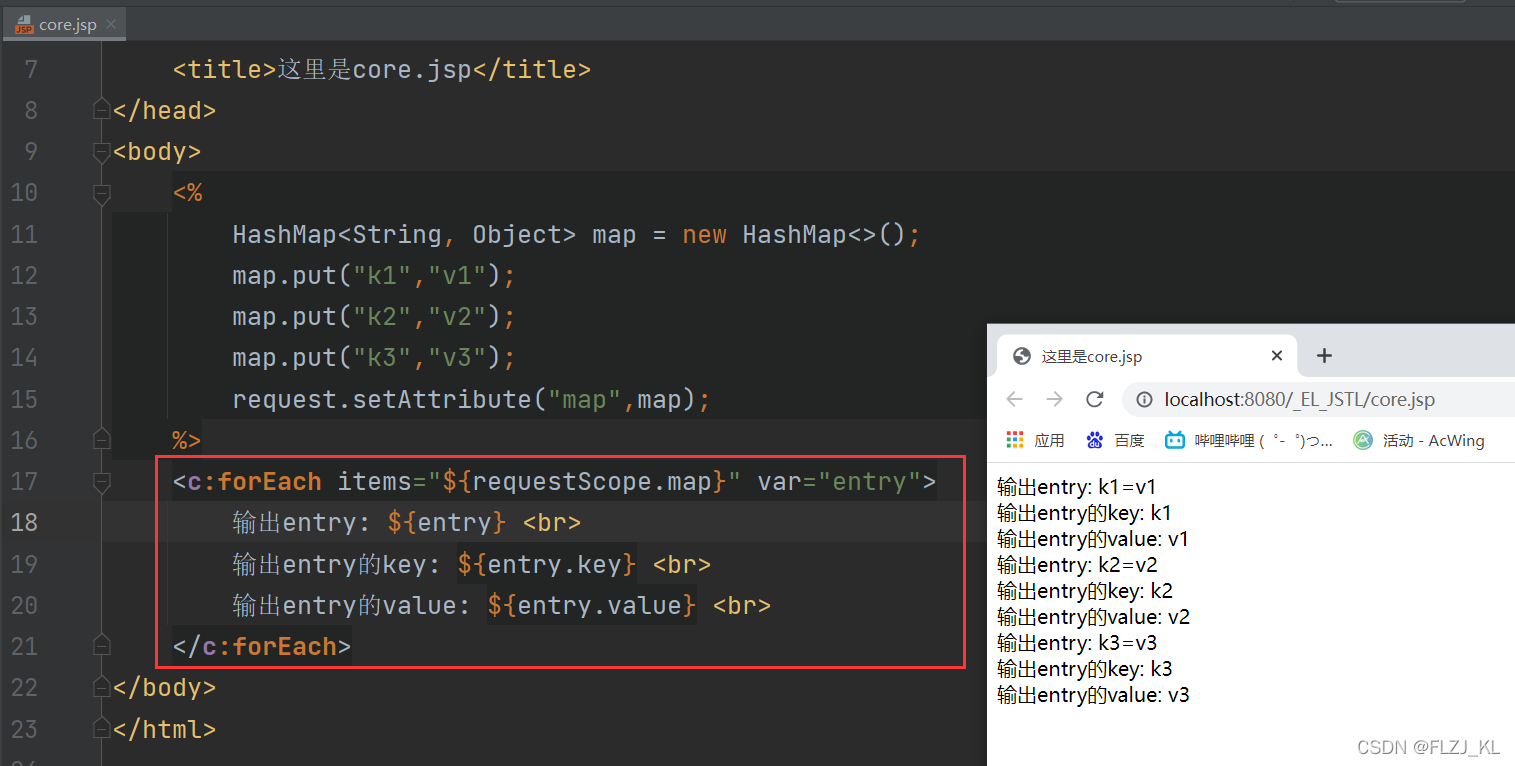Reload the browser page

click(x=1095, y=400)
